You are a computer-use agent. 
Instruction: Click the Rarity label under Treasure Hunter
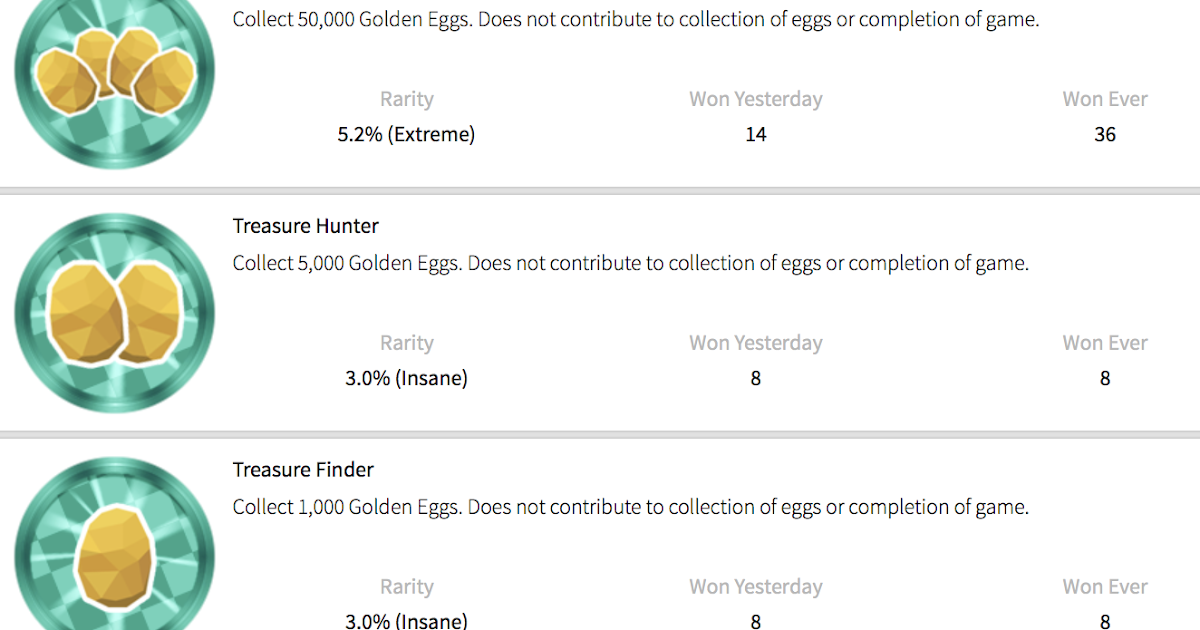[406, 343]
